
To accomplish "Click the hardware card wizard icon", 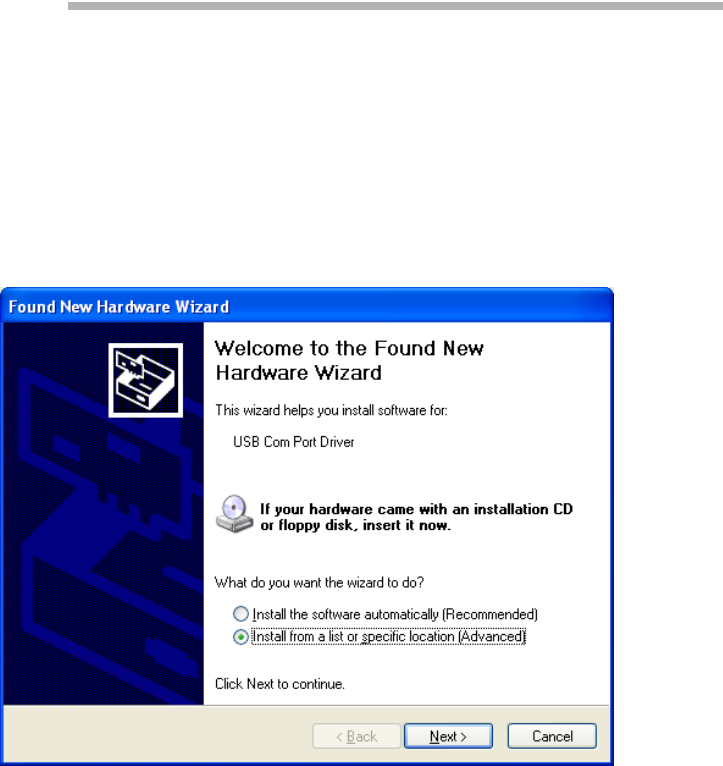I will (146, 380).
